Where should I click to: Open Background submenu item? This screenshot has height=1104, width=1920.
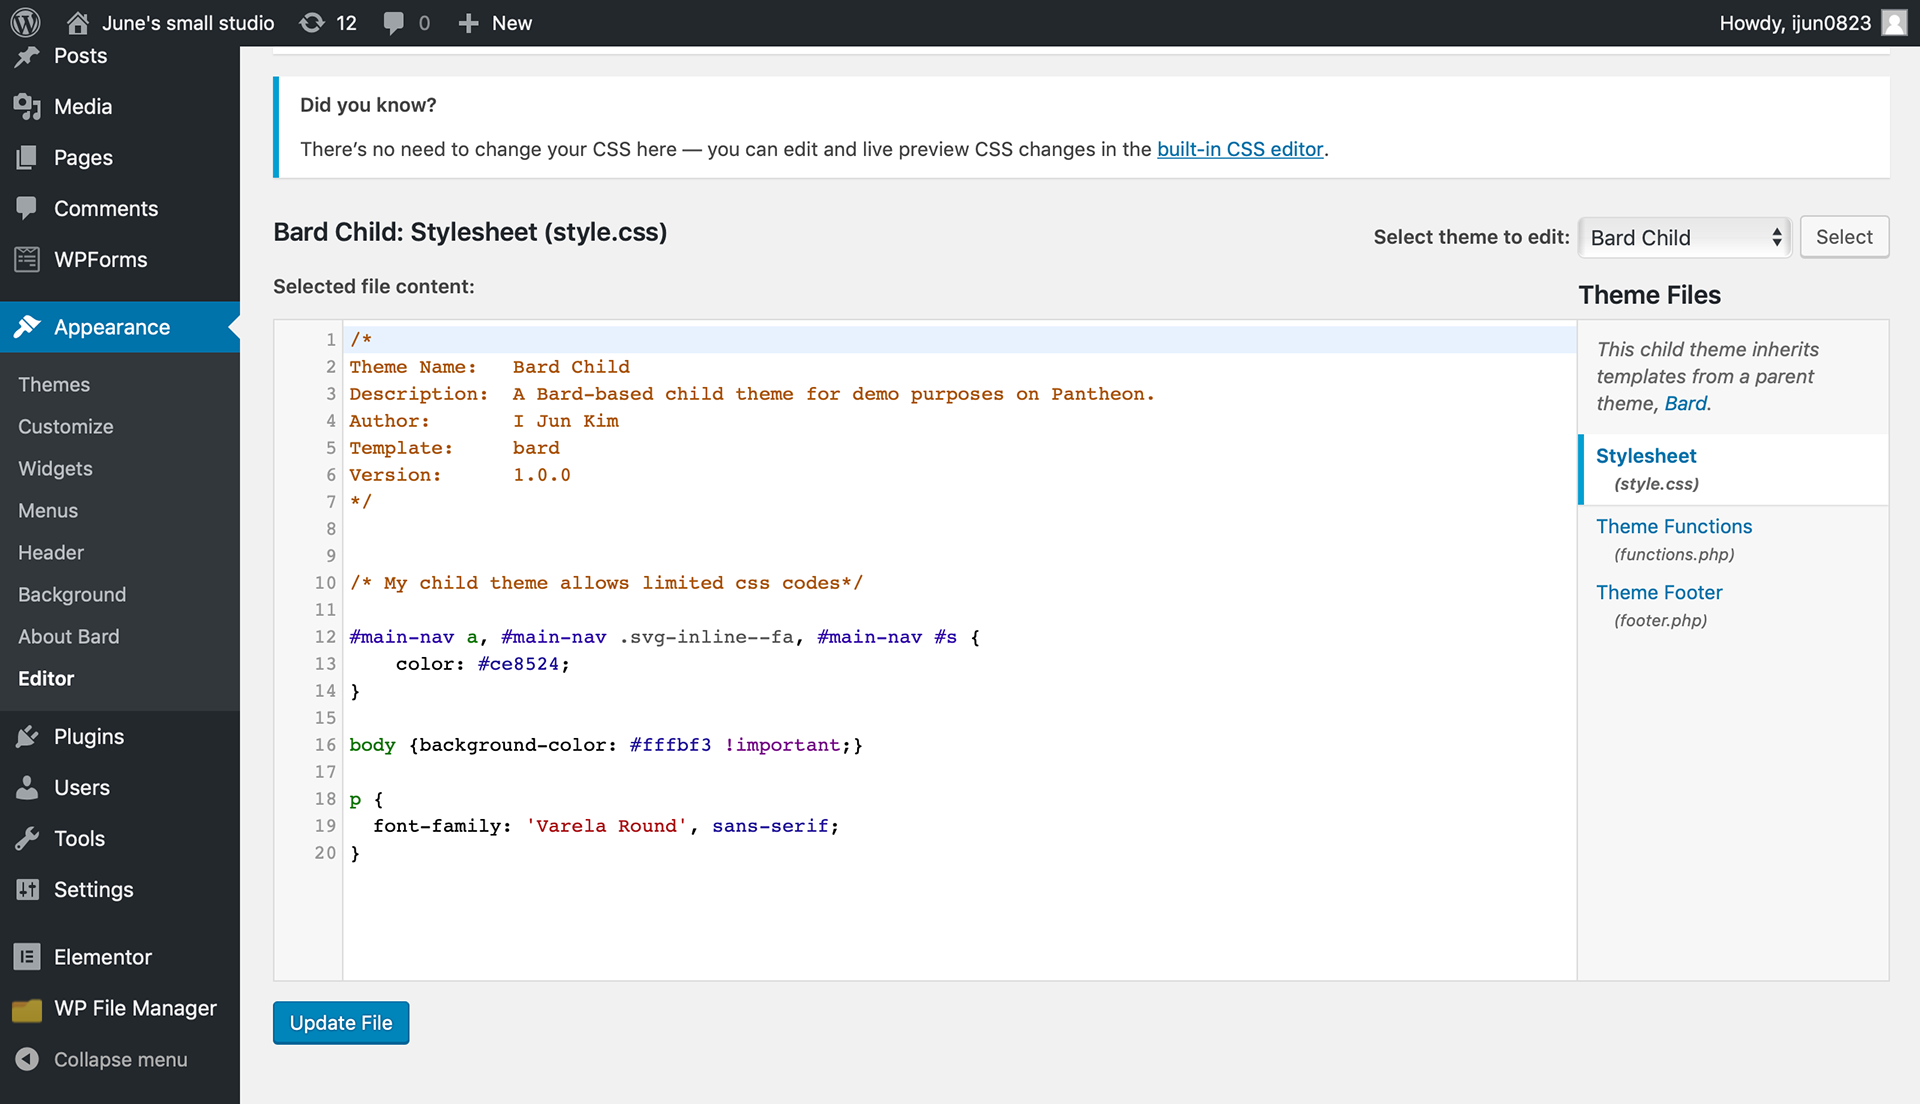coord(72,594)
